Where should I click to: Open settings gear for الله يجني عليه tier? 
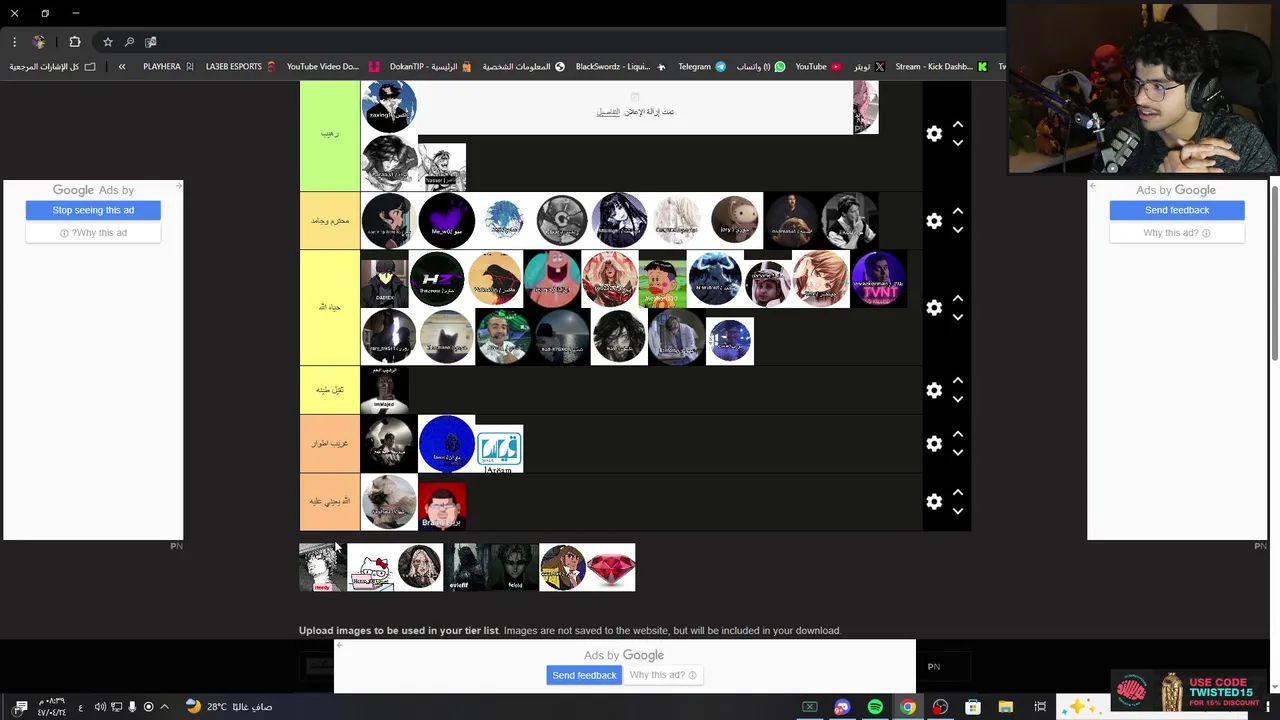point(934,502)
